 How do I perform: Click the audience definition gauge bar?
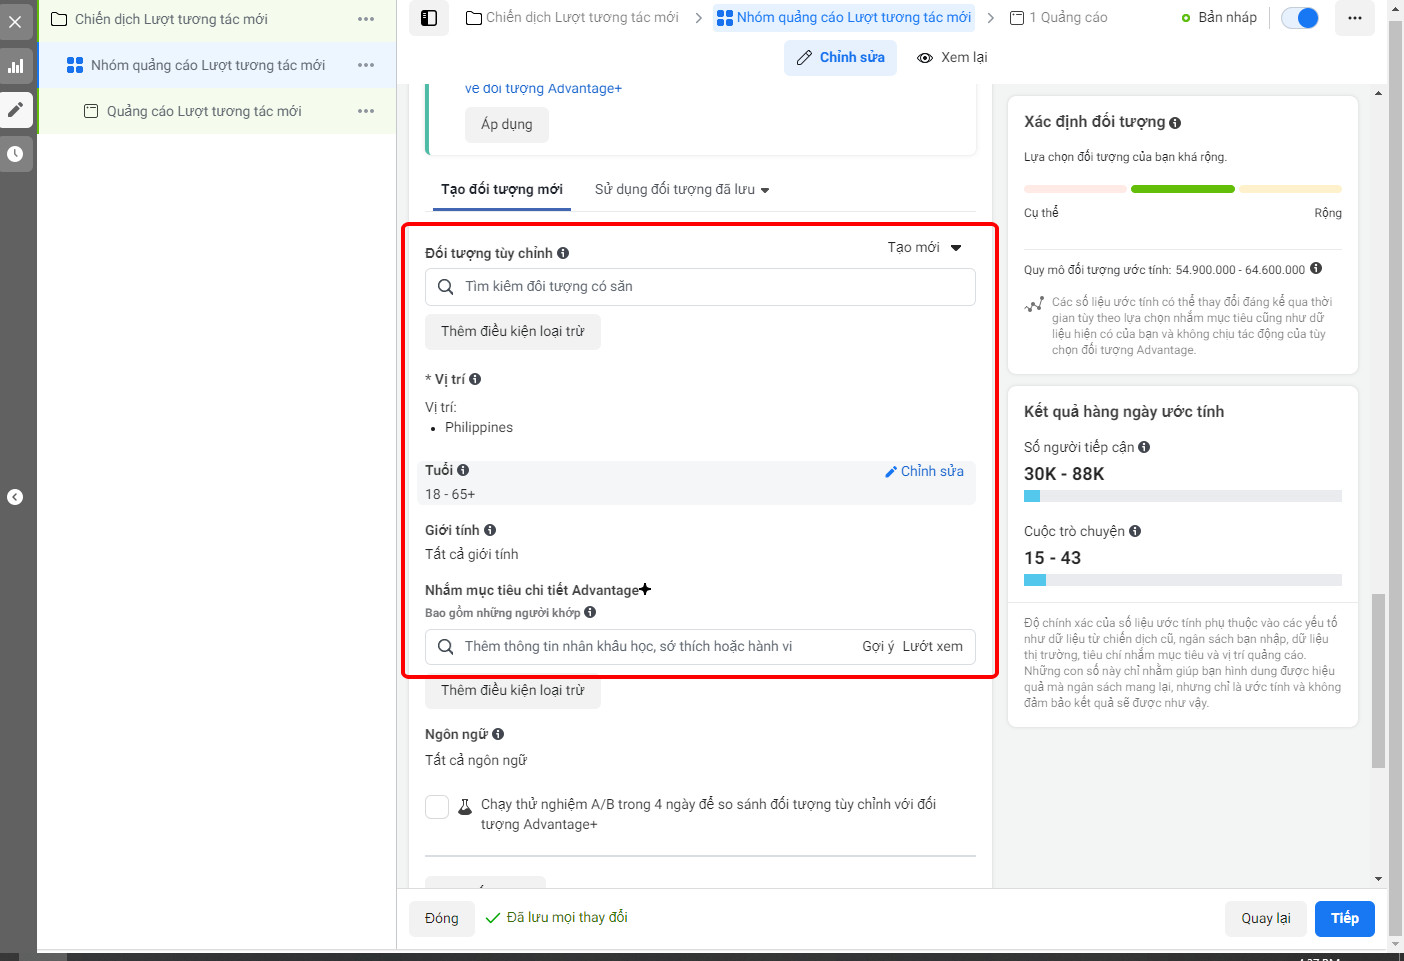[1183, 189]
